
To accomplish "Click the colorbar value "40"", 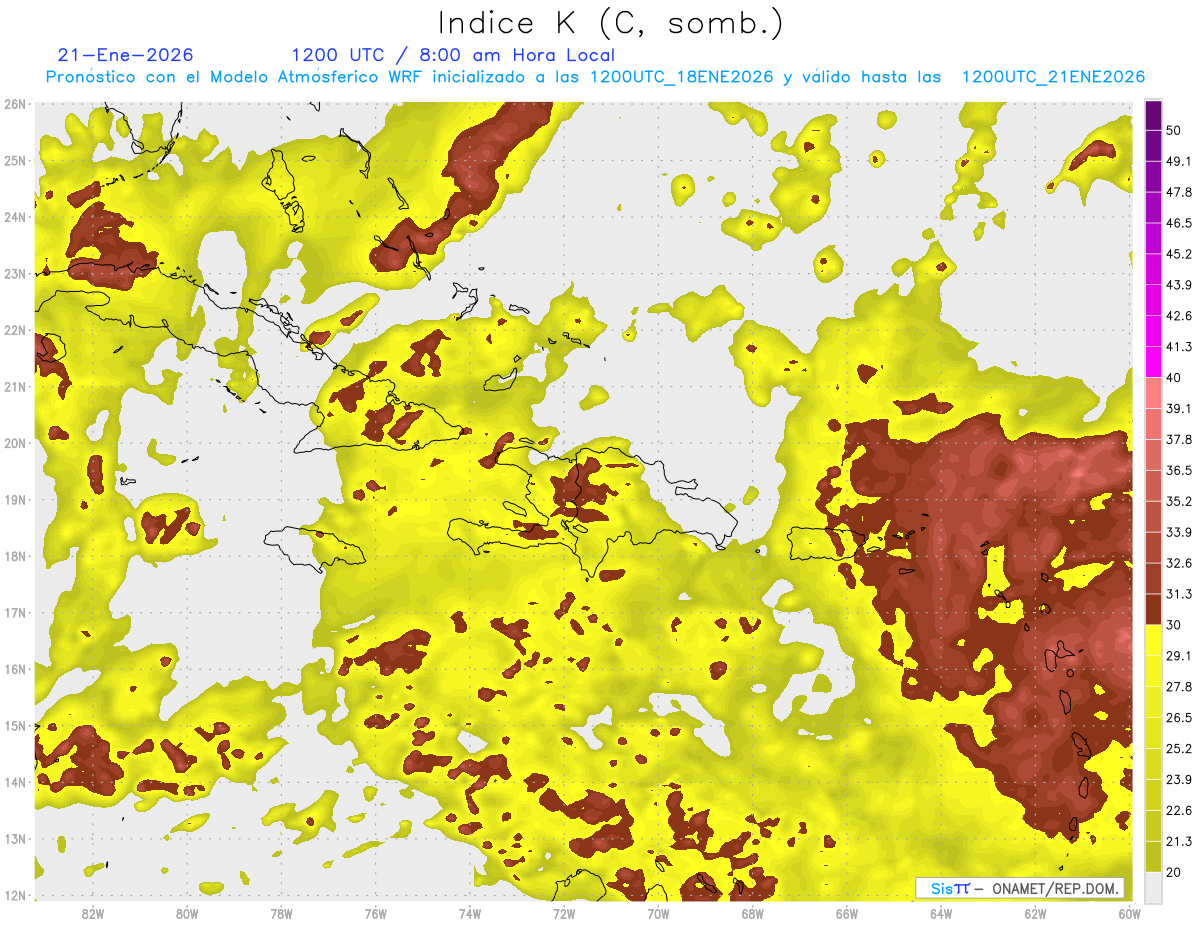I will pyautogui.click(x=1174, y=377).
